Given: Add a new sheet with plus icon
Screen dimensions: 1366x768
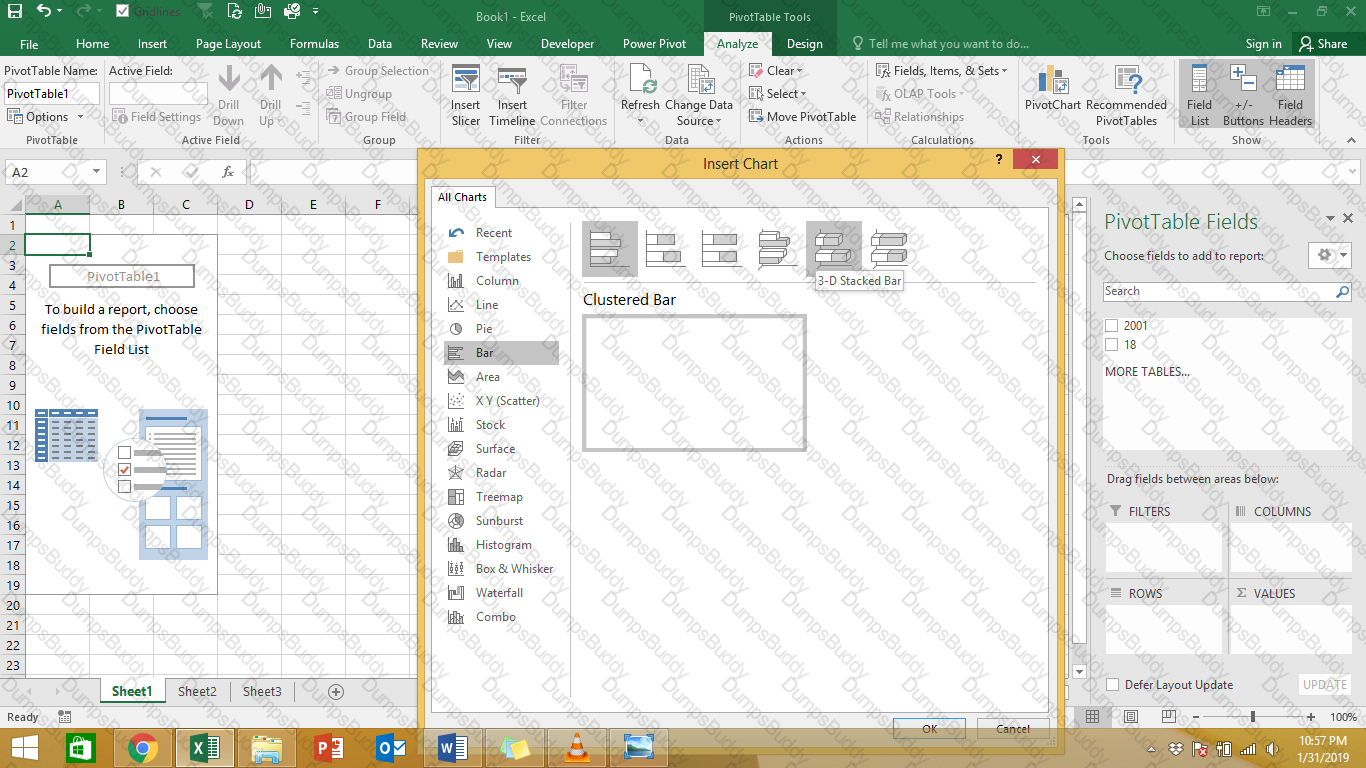Looking at the screenshot, I should [x=336, y=691].
